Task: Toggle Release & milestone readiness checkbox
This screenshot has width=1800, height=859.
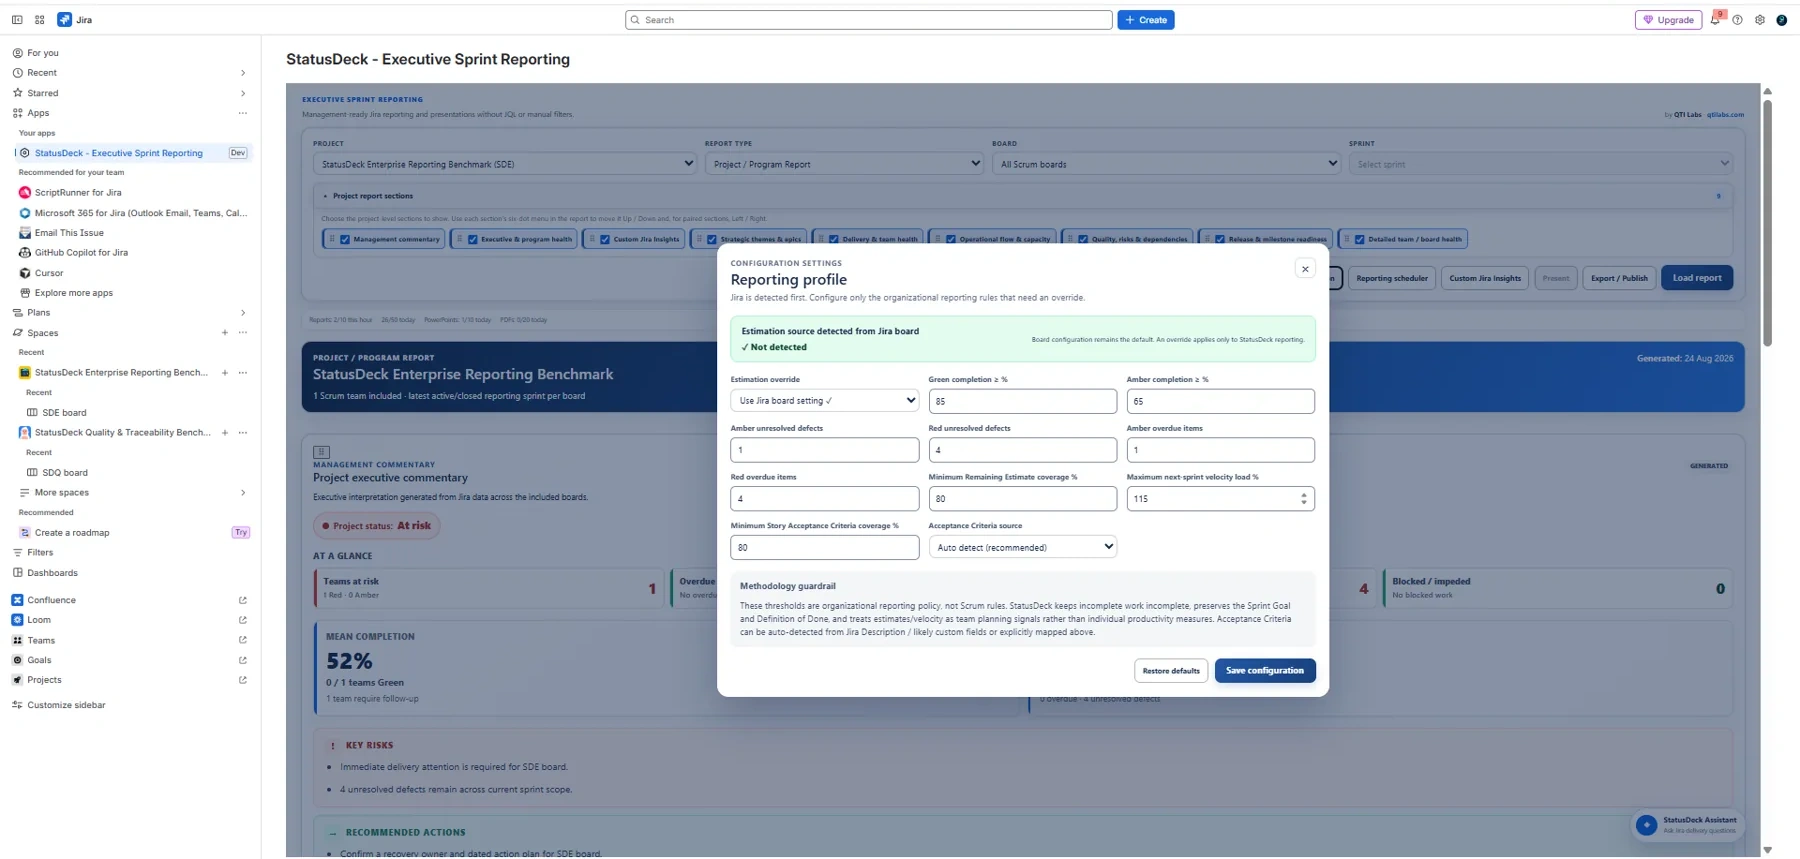Action: [1220, 240]
